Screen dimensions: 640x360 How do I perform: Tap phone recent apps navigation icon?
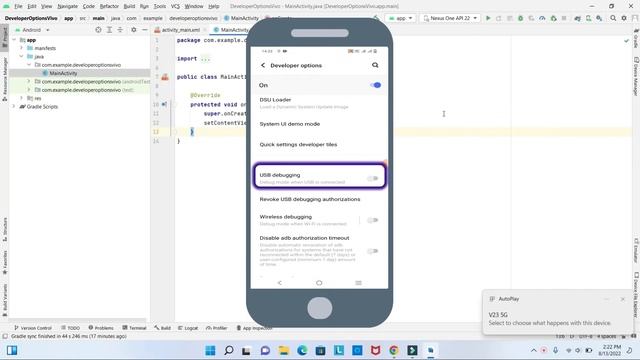pos(358,283)
